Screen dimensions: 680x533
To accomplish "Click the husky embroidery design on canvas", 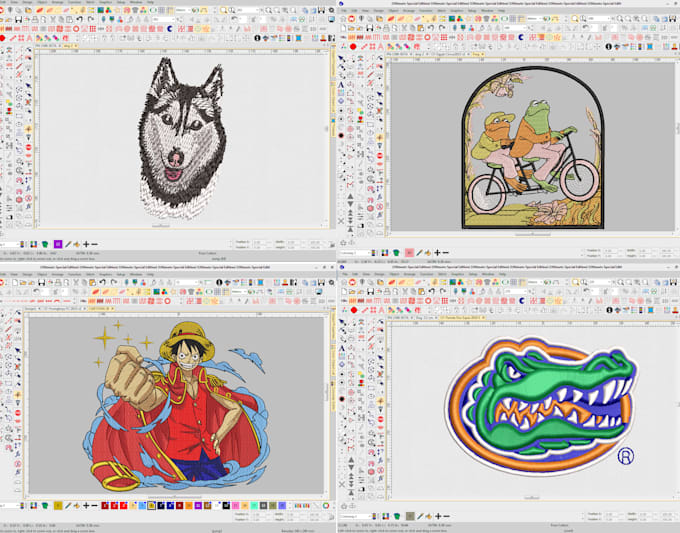I will pos(182,139).
